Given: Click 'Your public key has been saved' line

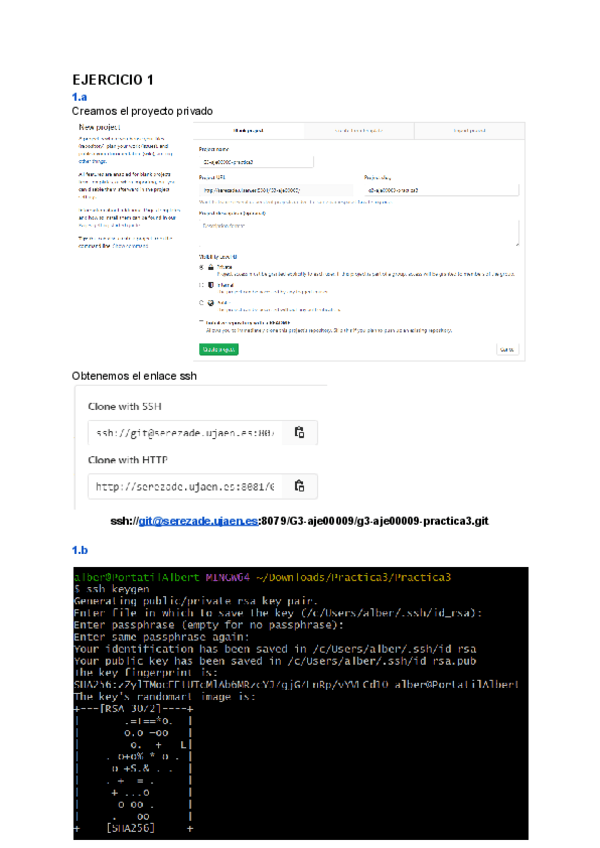Looking at the screenshot, I should pyautogui.click(x=275, y=660).
